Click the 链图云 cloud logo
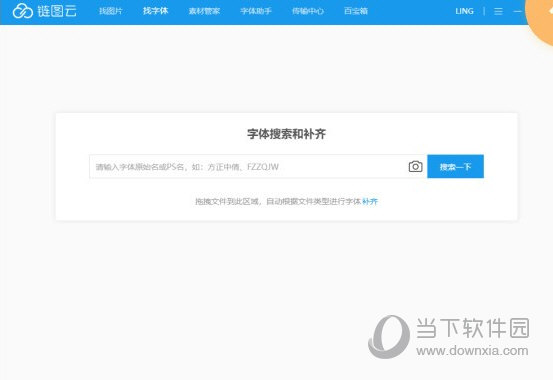This screenshot has height=380, width=553. pos(44,11)
